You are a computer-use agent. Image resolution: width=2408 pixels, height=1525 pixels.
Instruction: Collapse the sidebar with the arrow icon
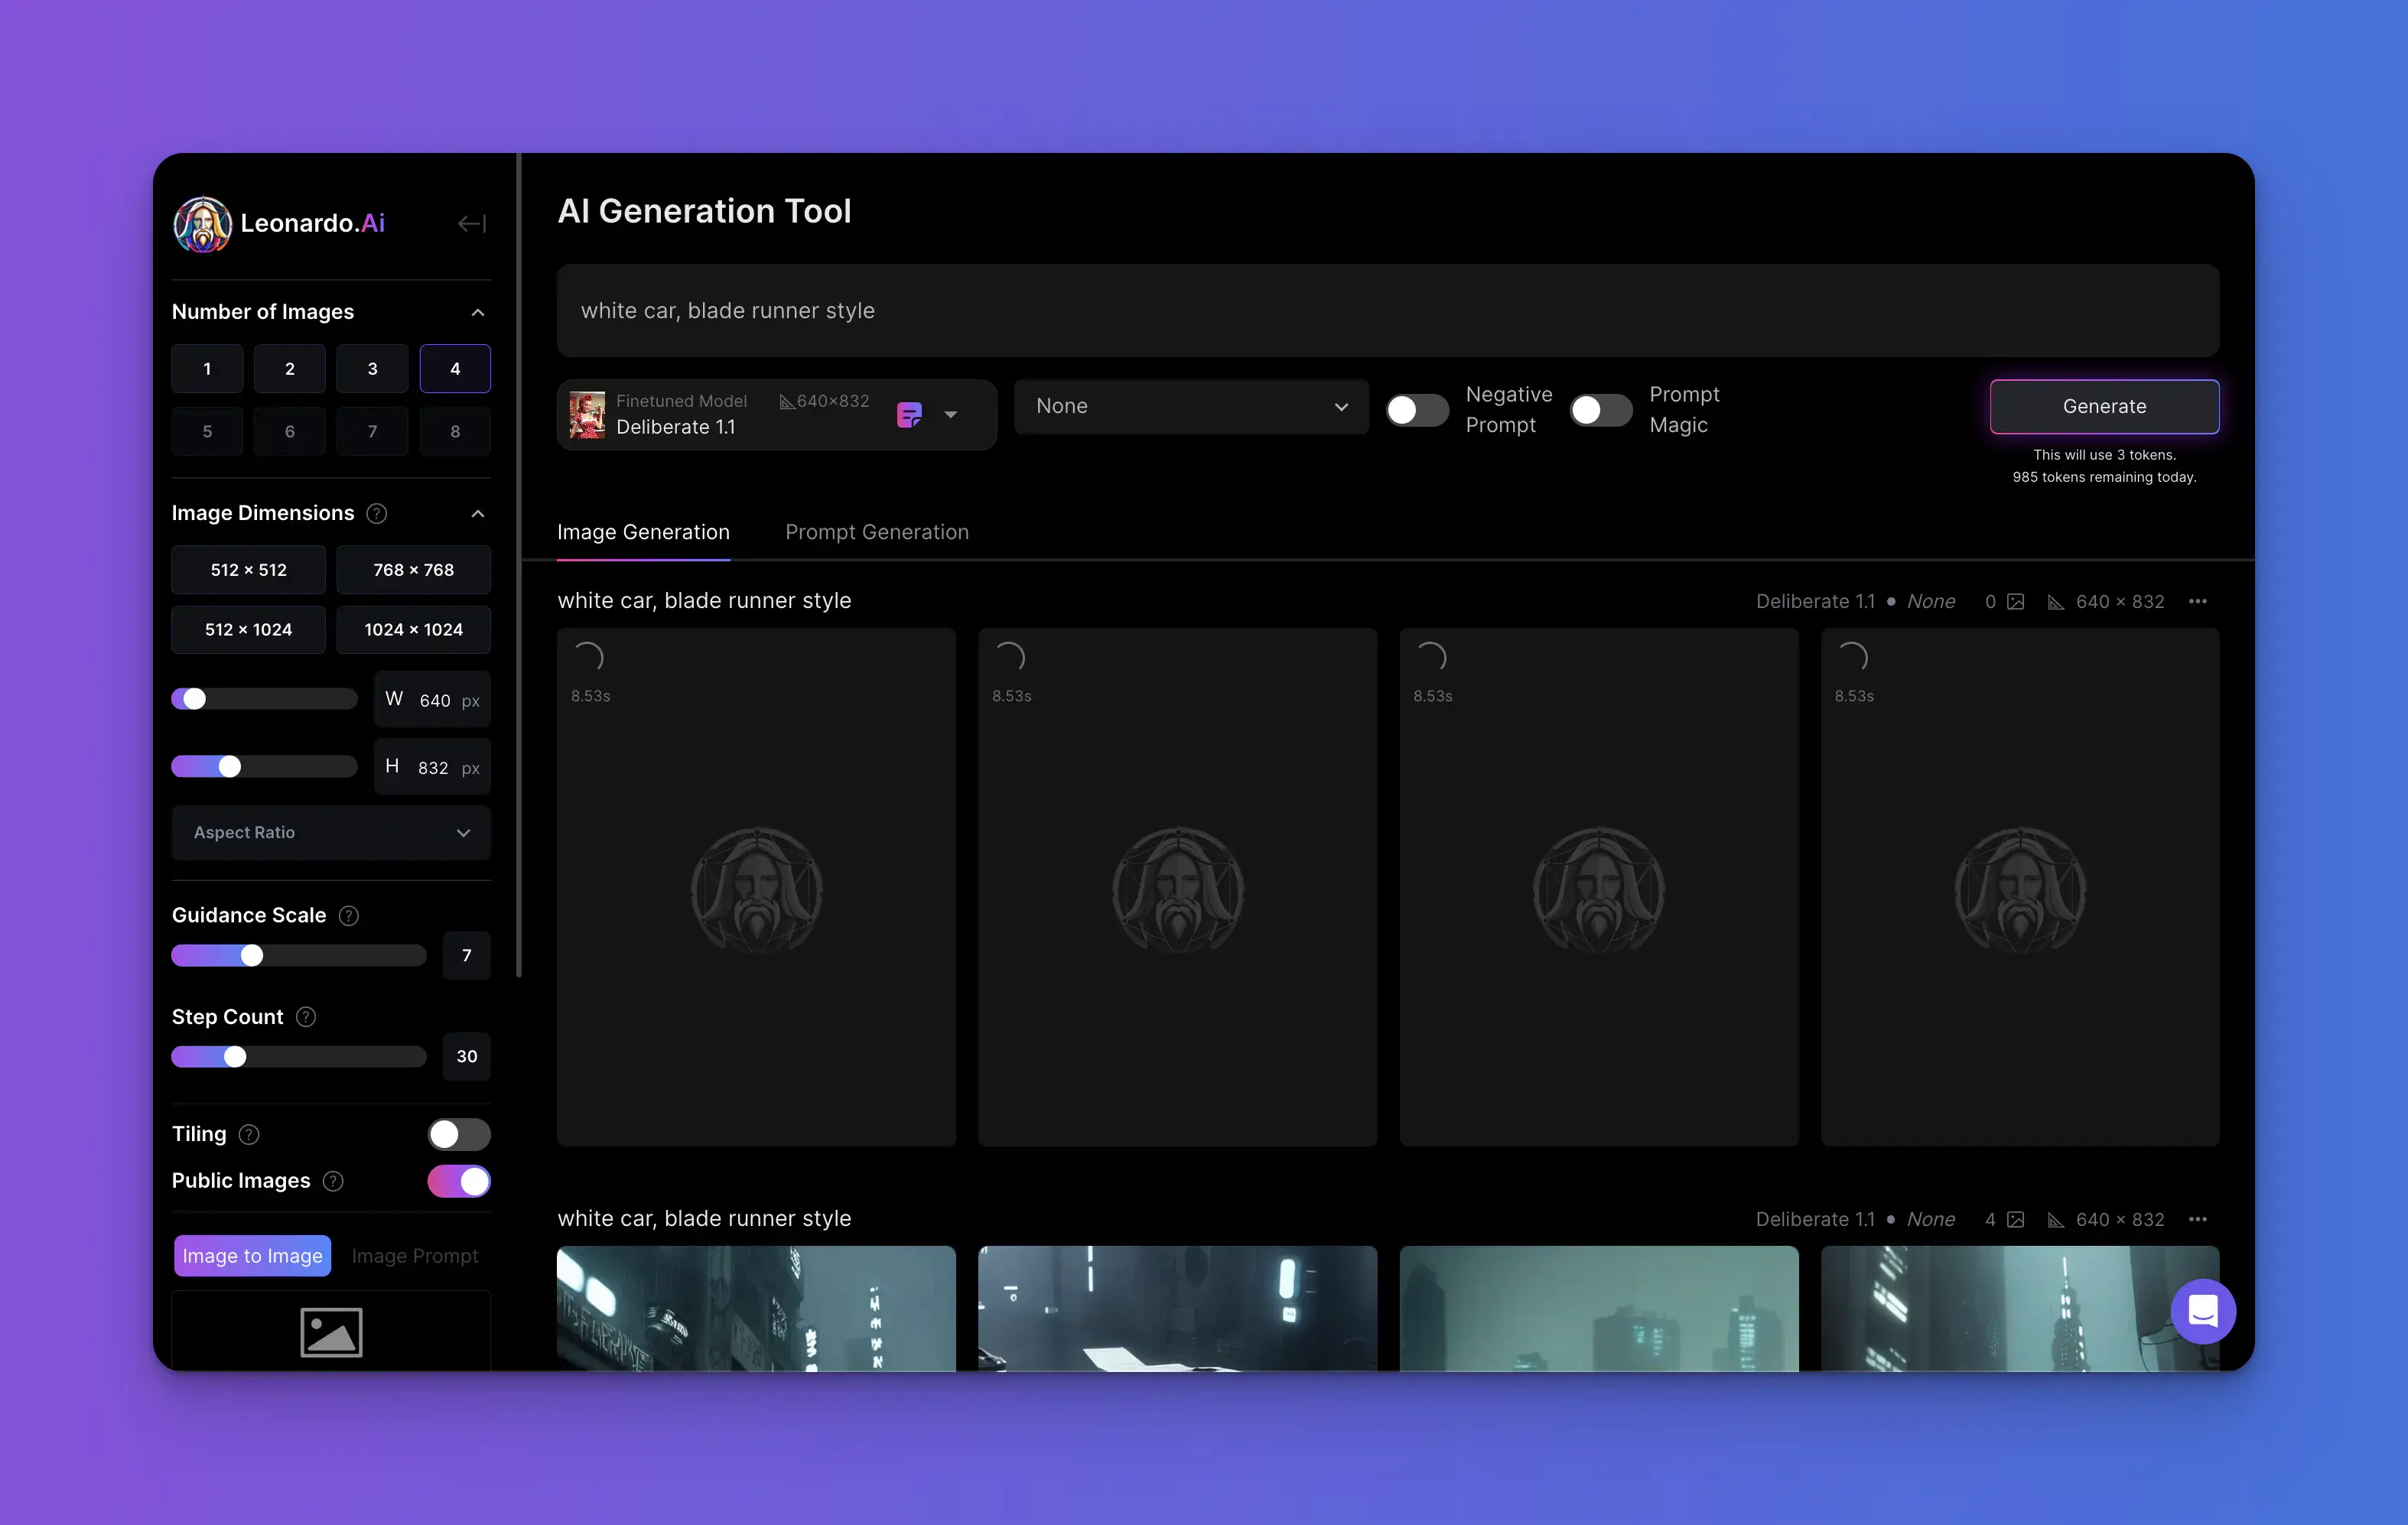click(x=471, y=224)
